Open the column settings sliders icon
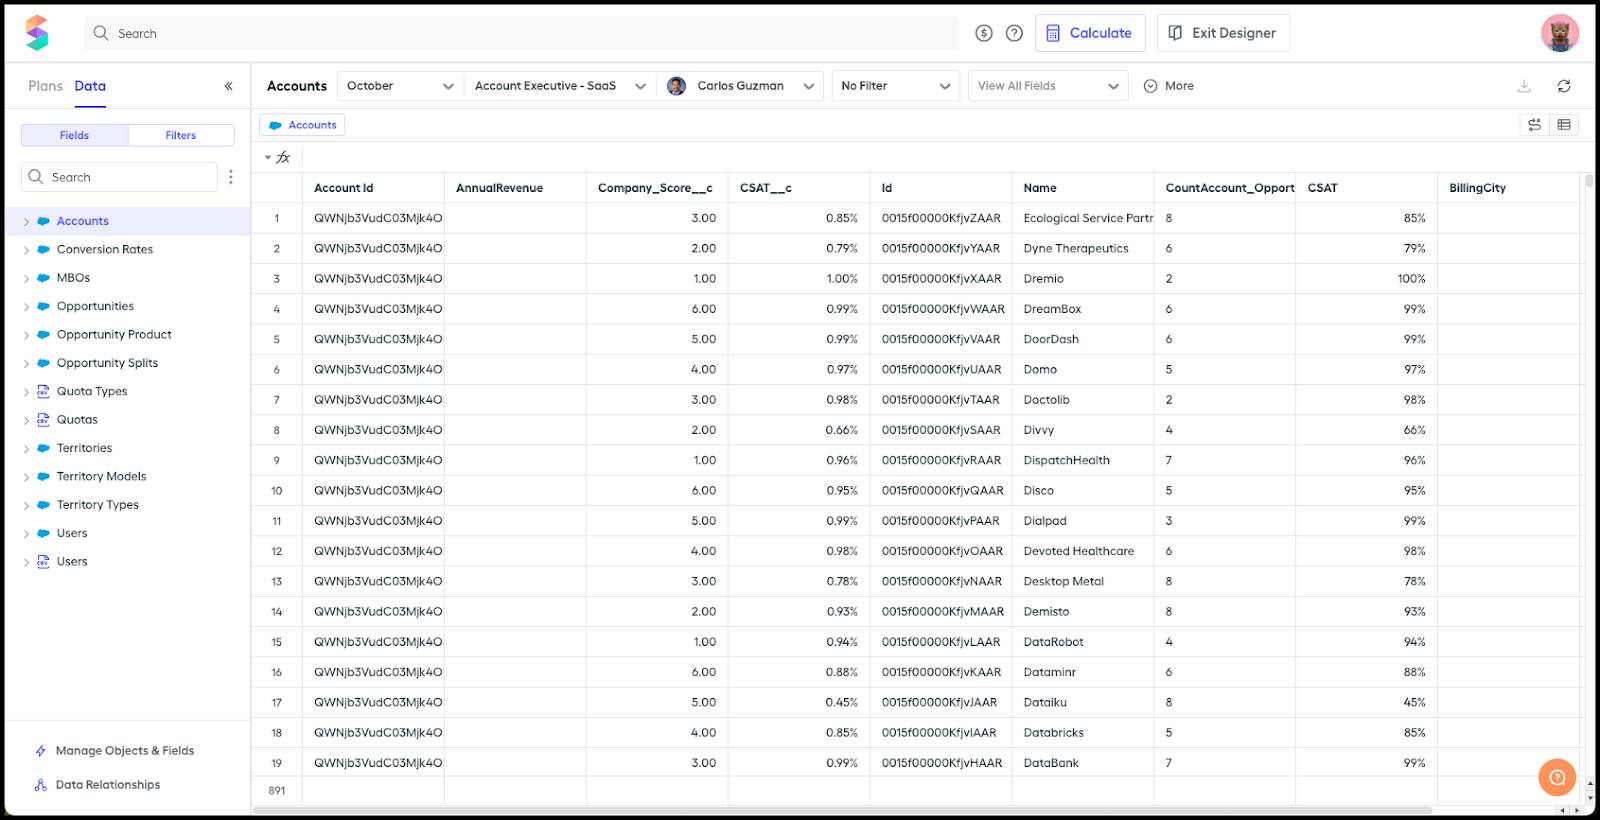This screenshot has width=1600, height=820. tap(1534, 125)
